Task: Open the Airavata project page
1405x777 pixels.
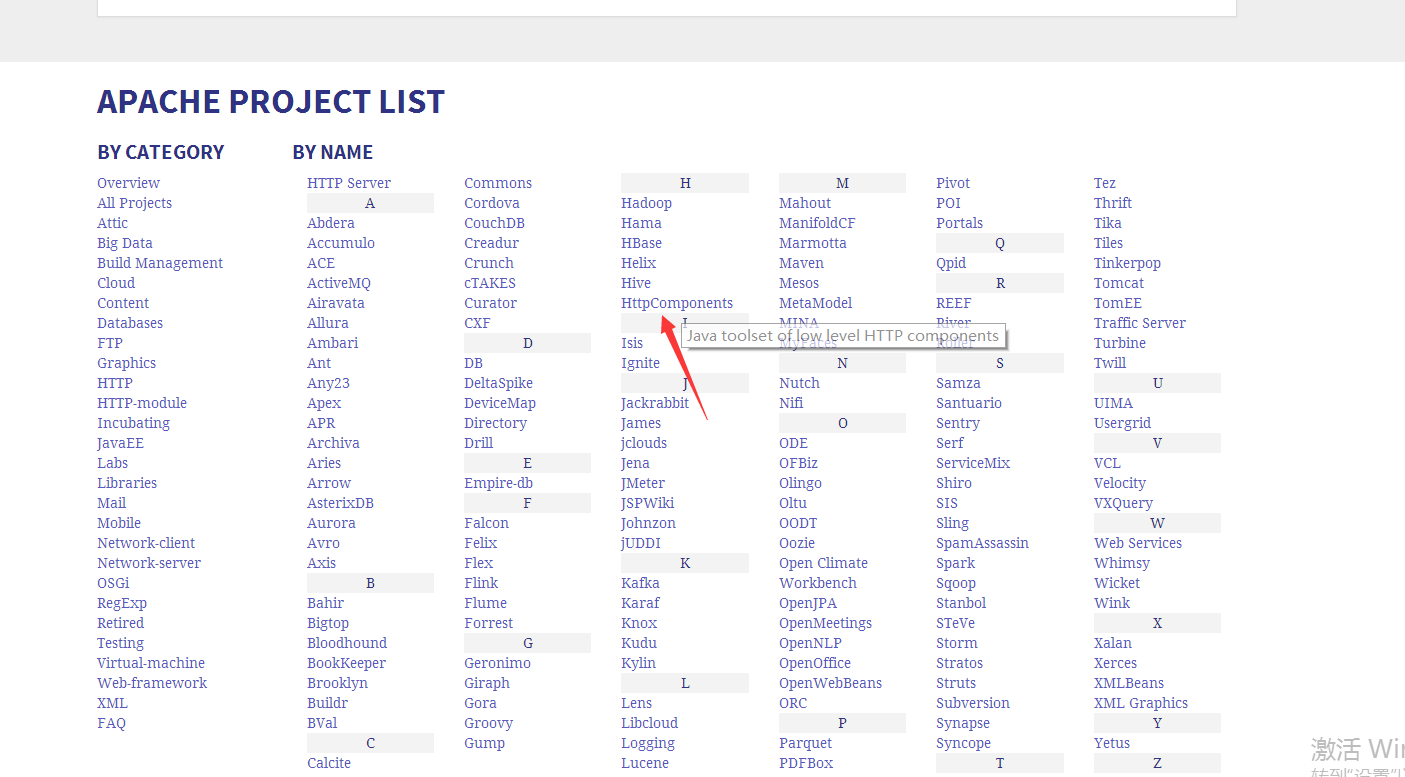Action: (336, 303)
